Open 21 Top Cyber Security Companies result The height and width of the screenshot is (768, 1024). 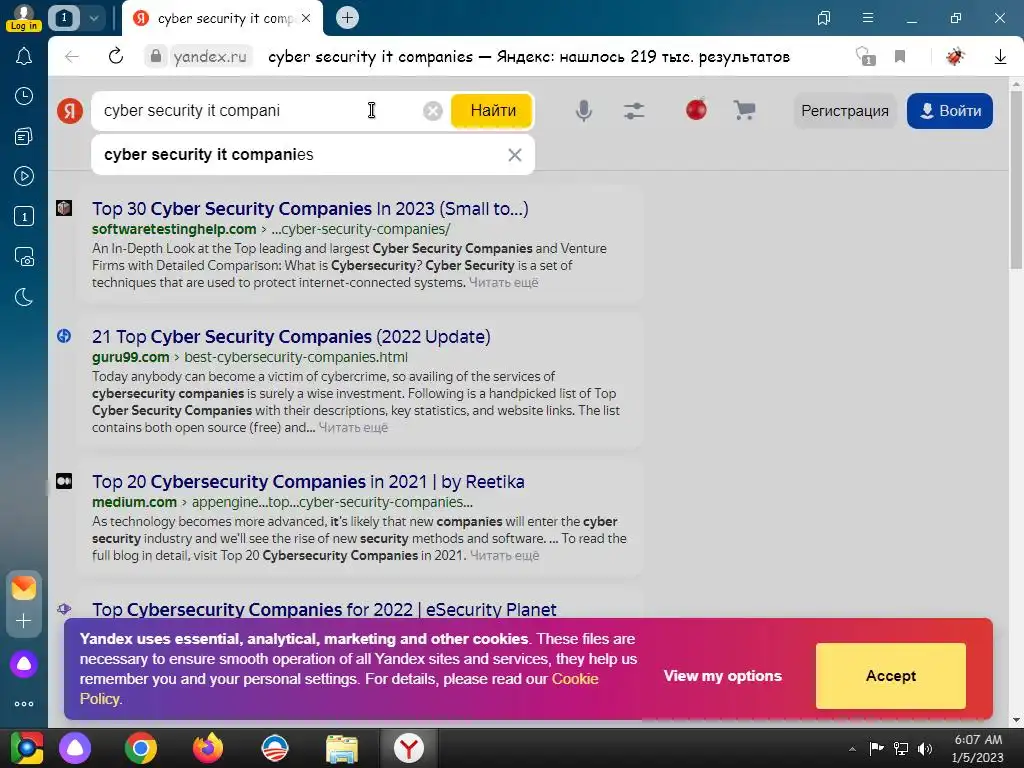(291, 337)
